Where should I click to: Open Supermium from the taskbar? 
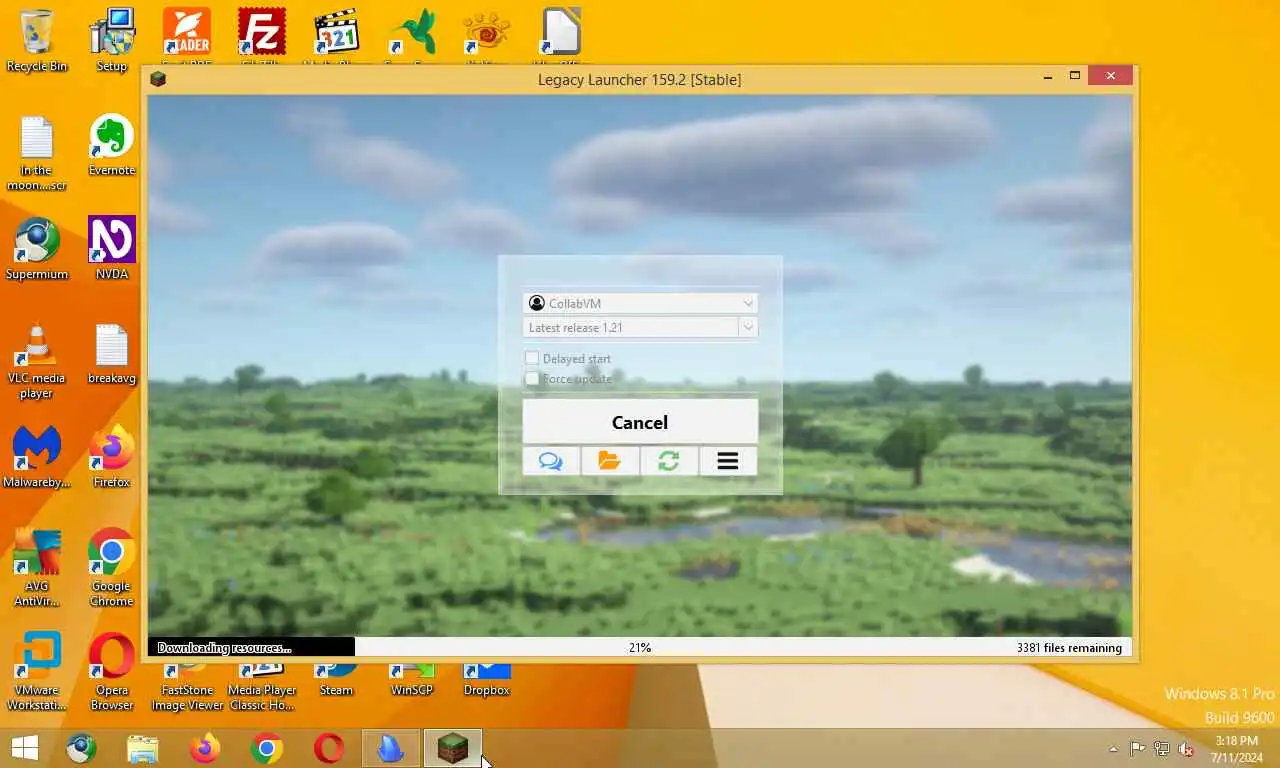81,748
